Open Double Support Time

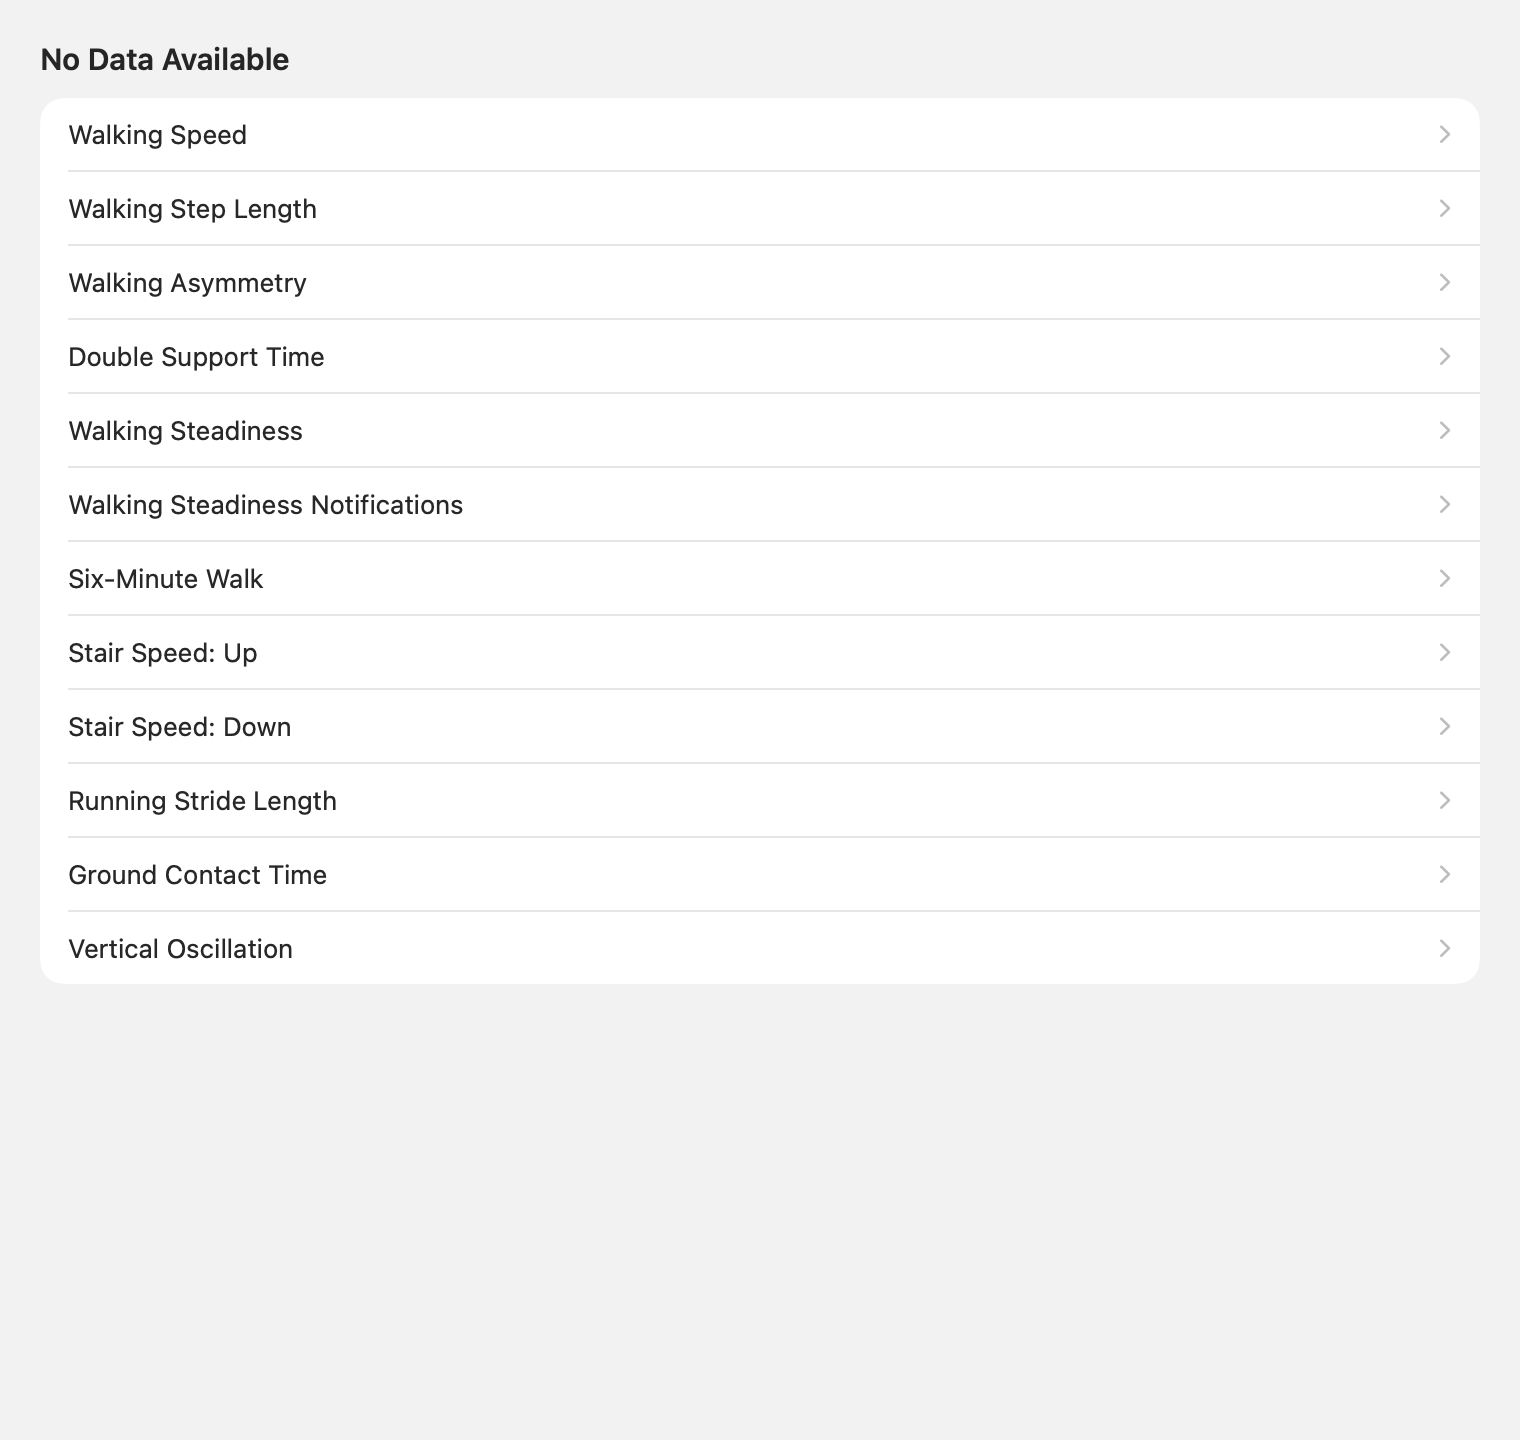[x=760, y=357]
